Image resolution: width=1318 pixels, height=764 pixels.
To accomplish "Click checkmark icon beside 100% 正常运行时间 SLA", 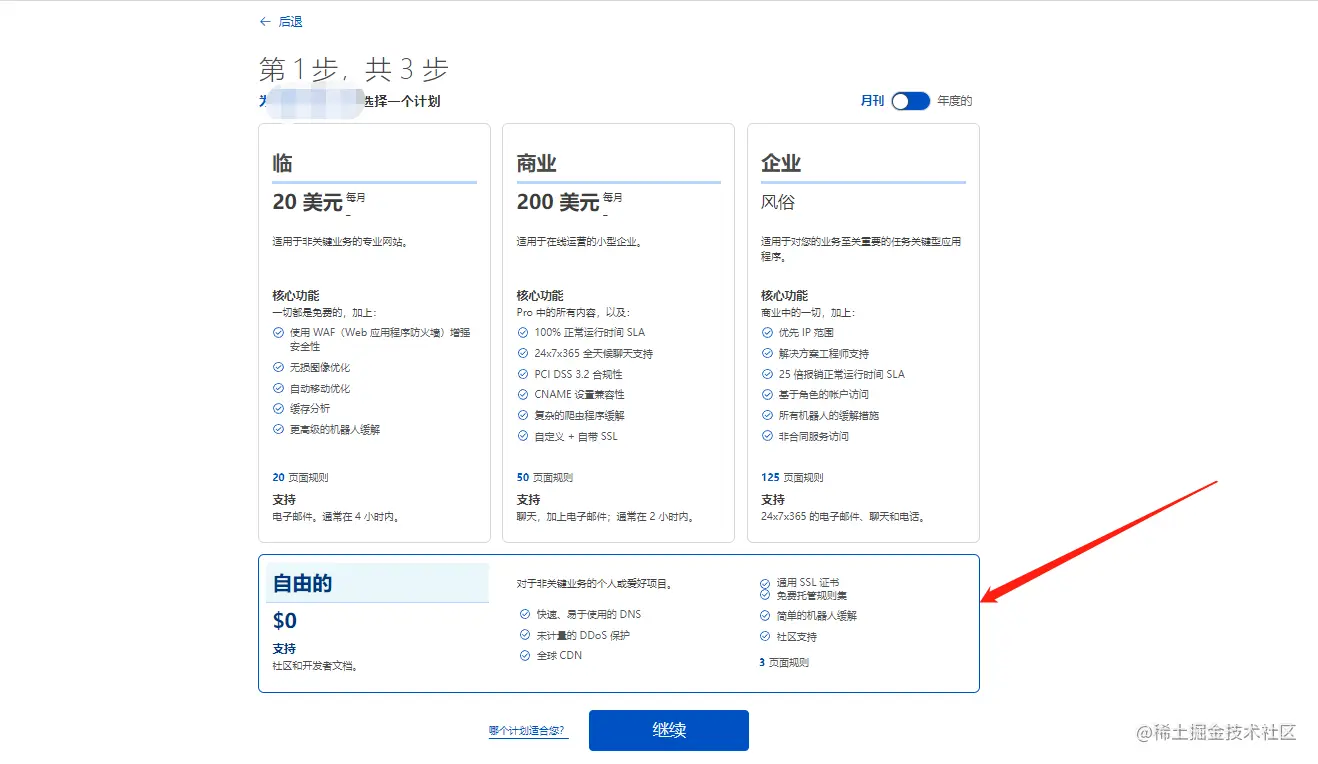I will click(x=522, y=332).
